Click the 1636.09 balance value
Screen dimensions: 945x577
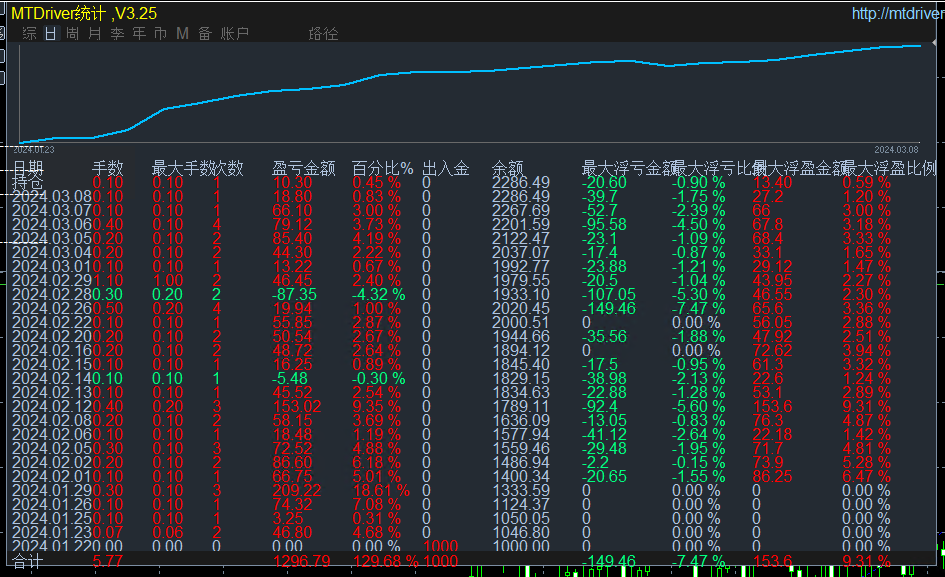tap(521, 420)
